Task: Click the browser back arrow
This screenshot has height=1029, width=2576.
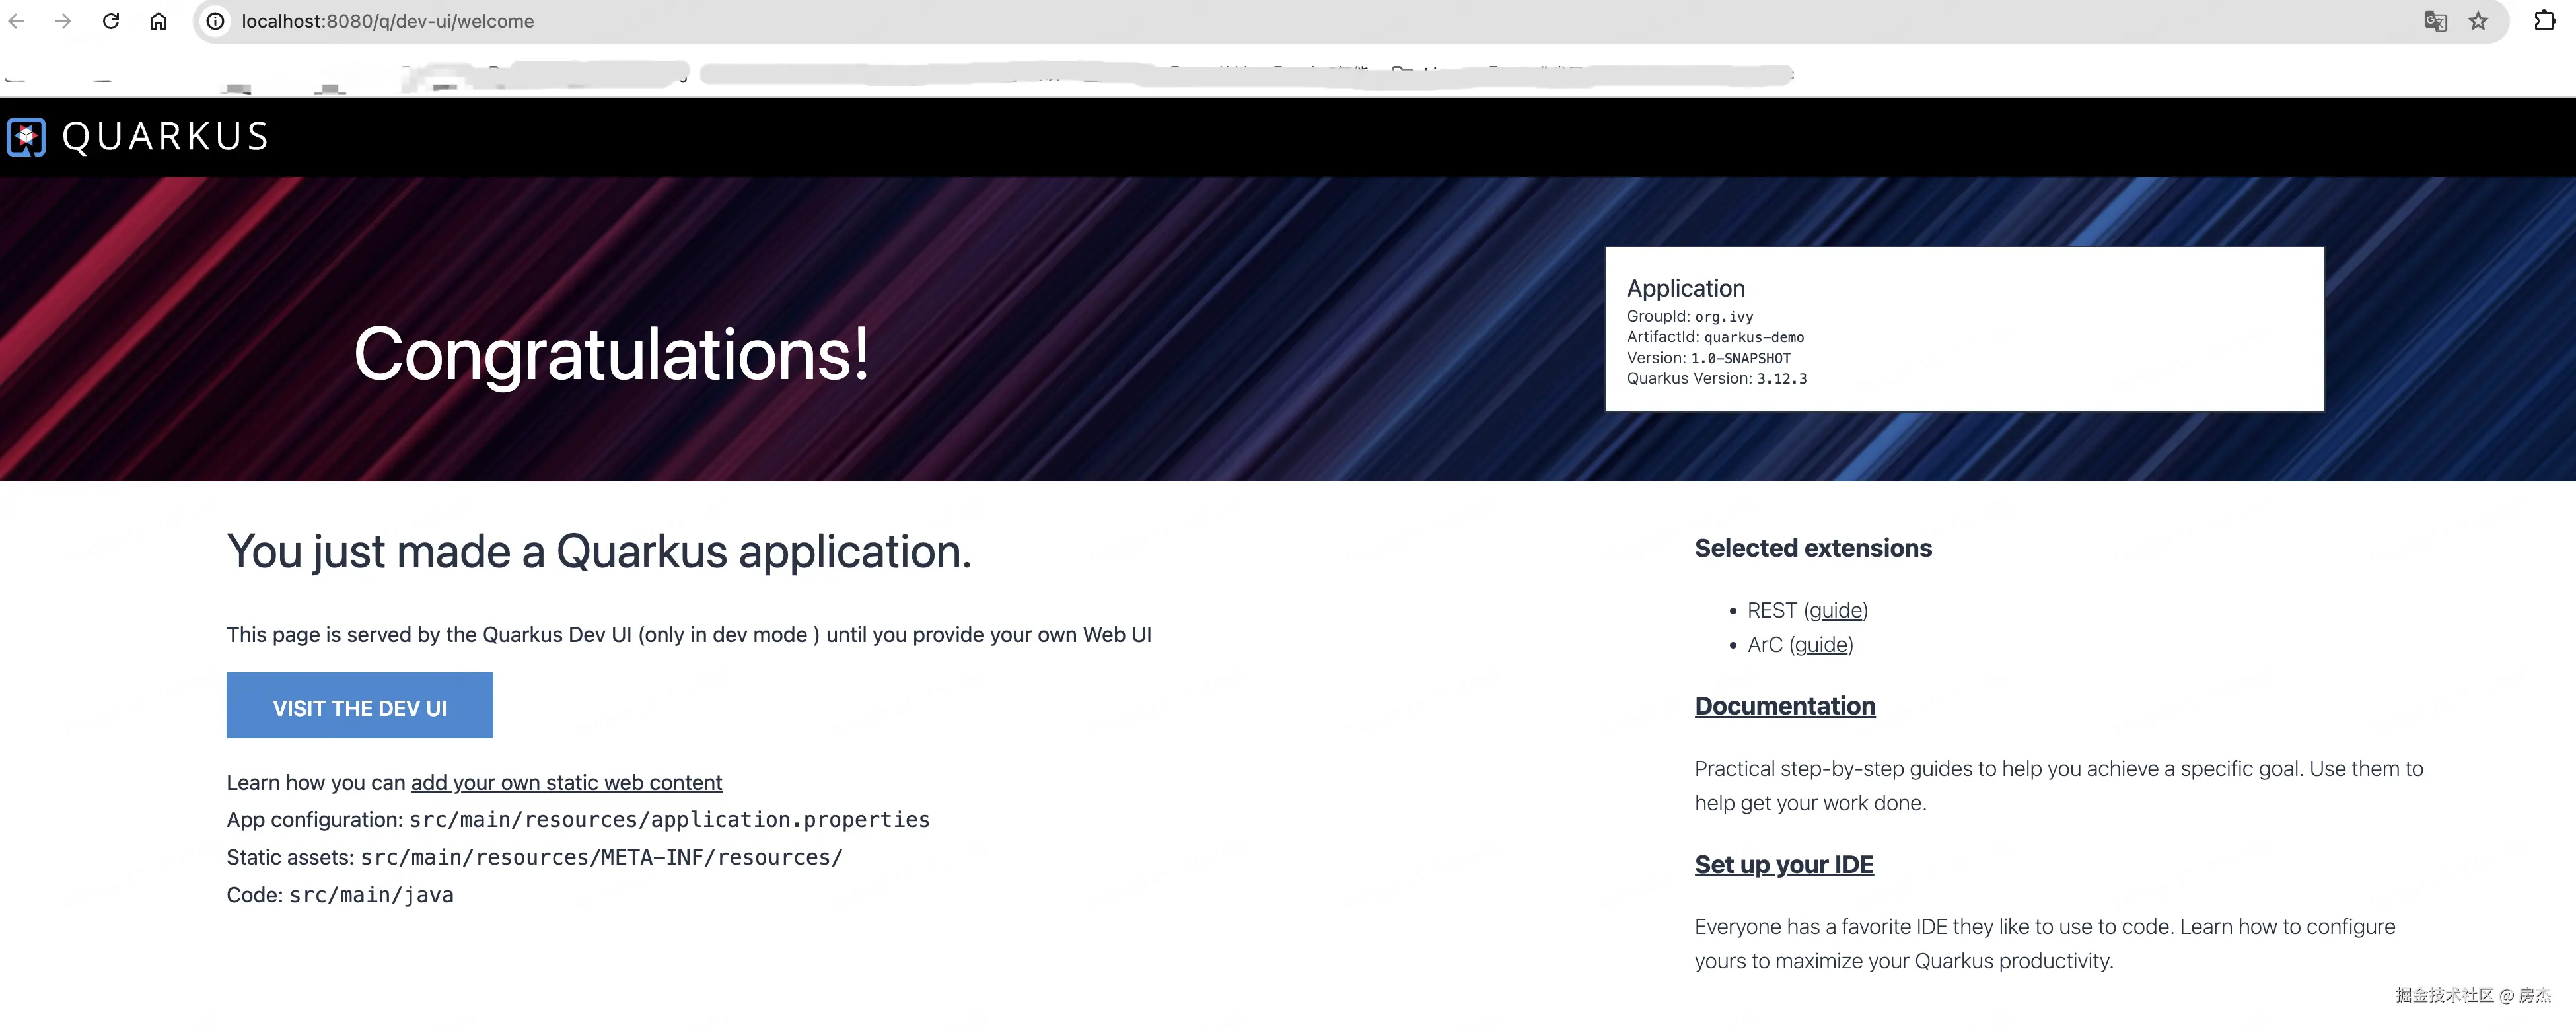Action: [17, 21]
